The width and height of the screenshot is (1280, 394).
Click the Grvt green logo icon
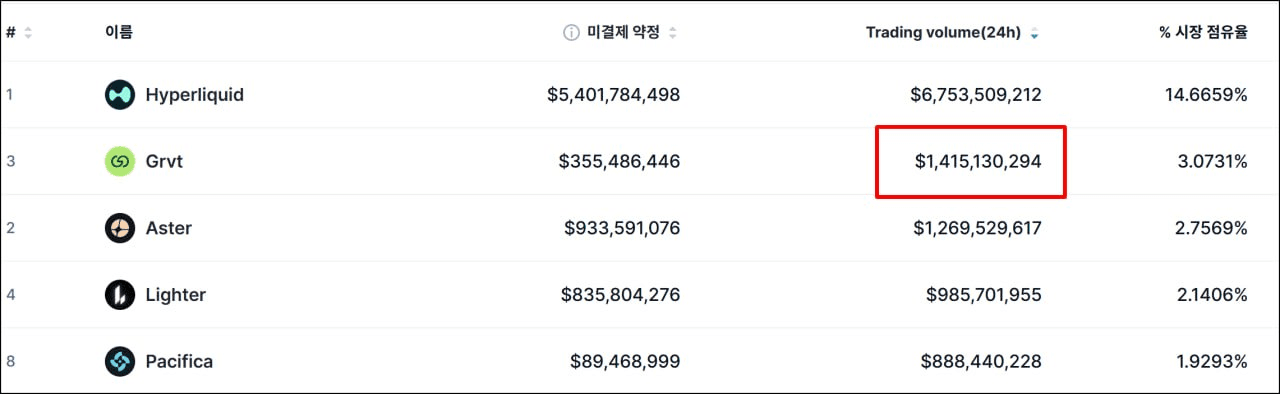point(120,161)
